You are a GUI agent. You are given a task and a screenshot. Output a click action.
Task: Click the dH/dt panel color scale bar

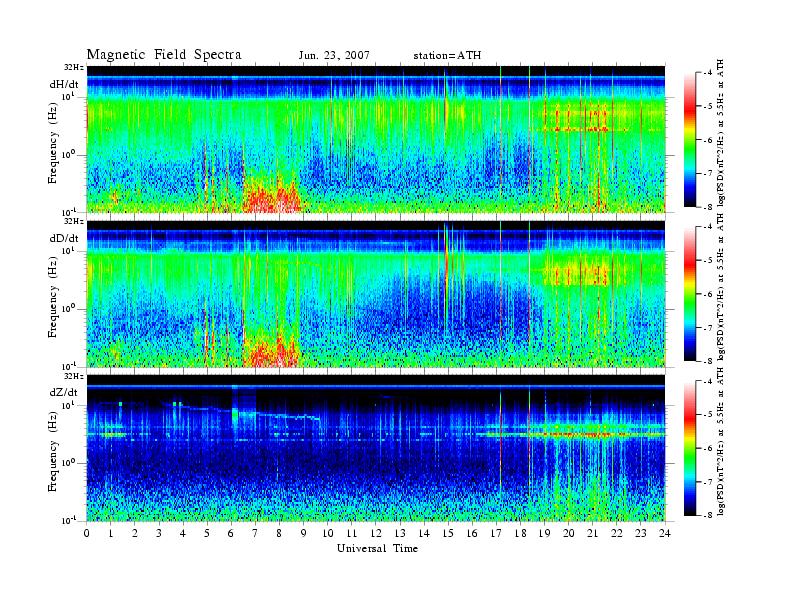click(x=689, y=140)
